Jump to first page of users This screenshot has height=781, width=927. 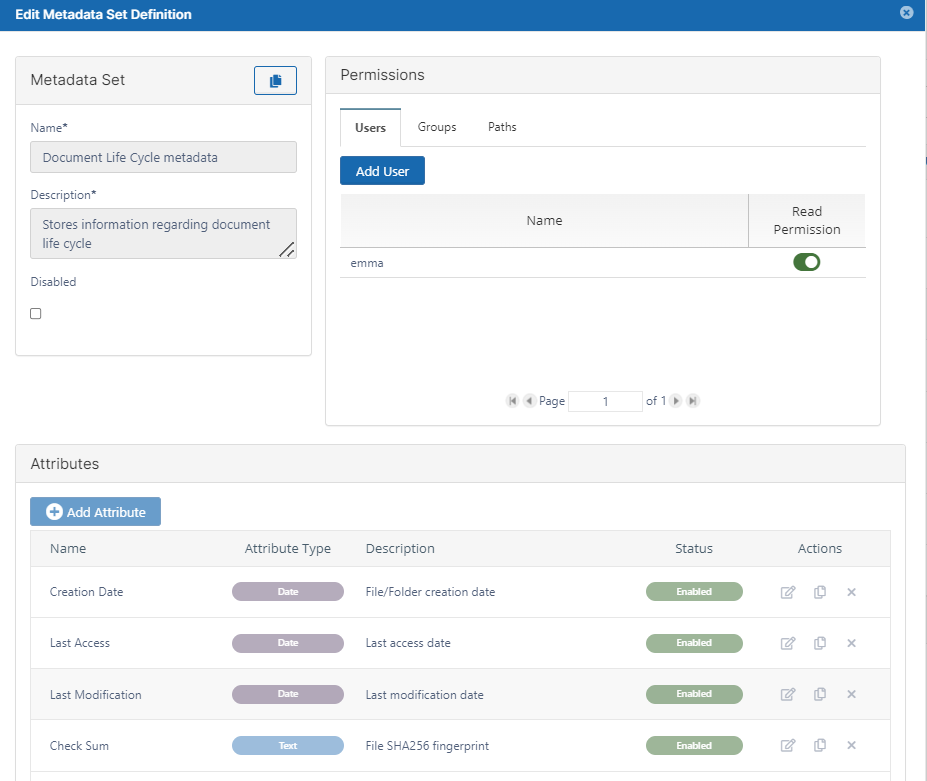513,401
